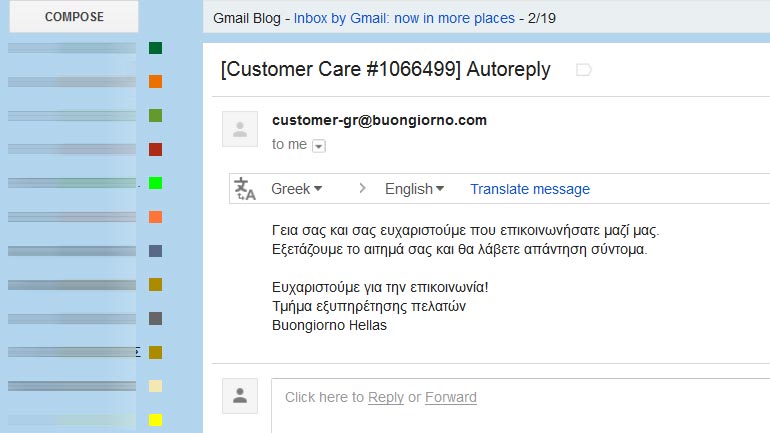Click the translate icon beside Greek
Viewport: 770px width, 433px height.
(x=245, y=189)
